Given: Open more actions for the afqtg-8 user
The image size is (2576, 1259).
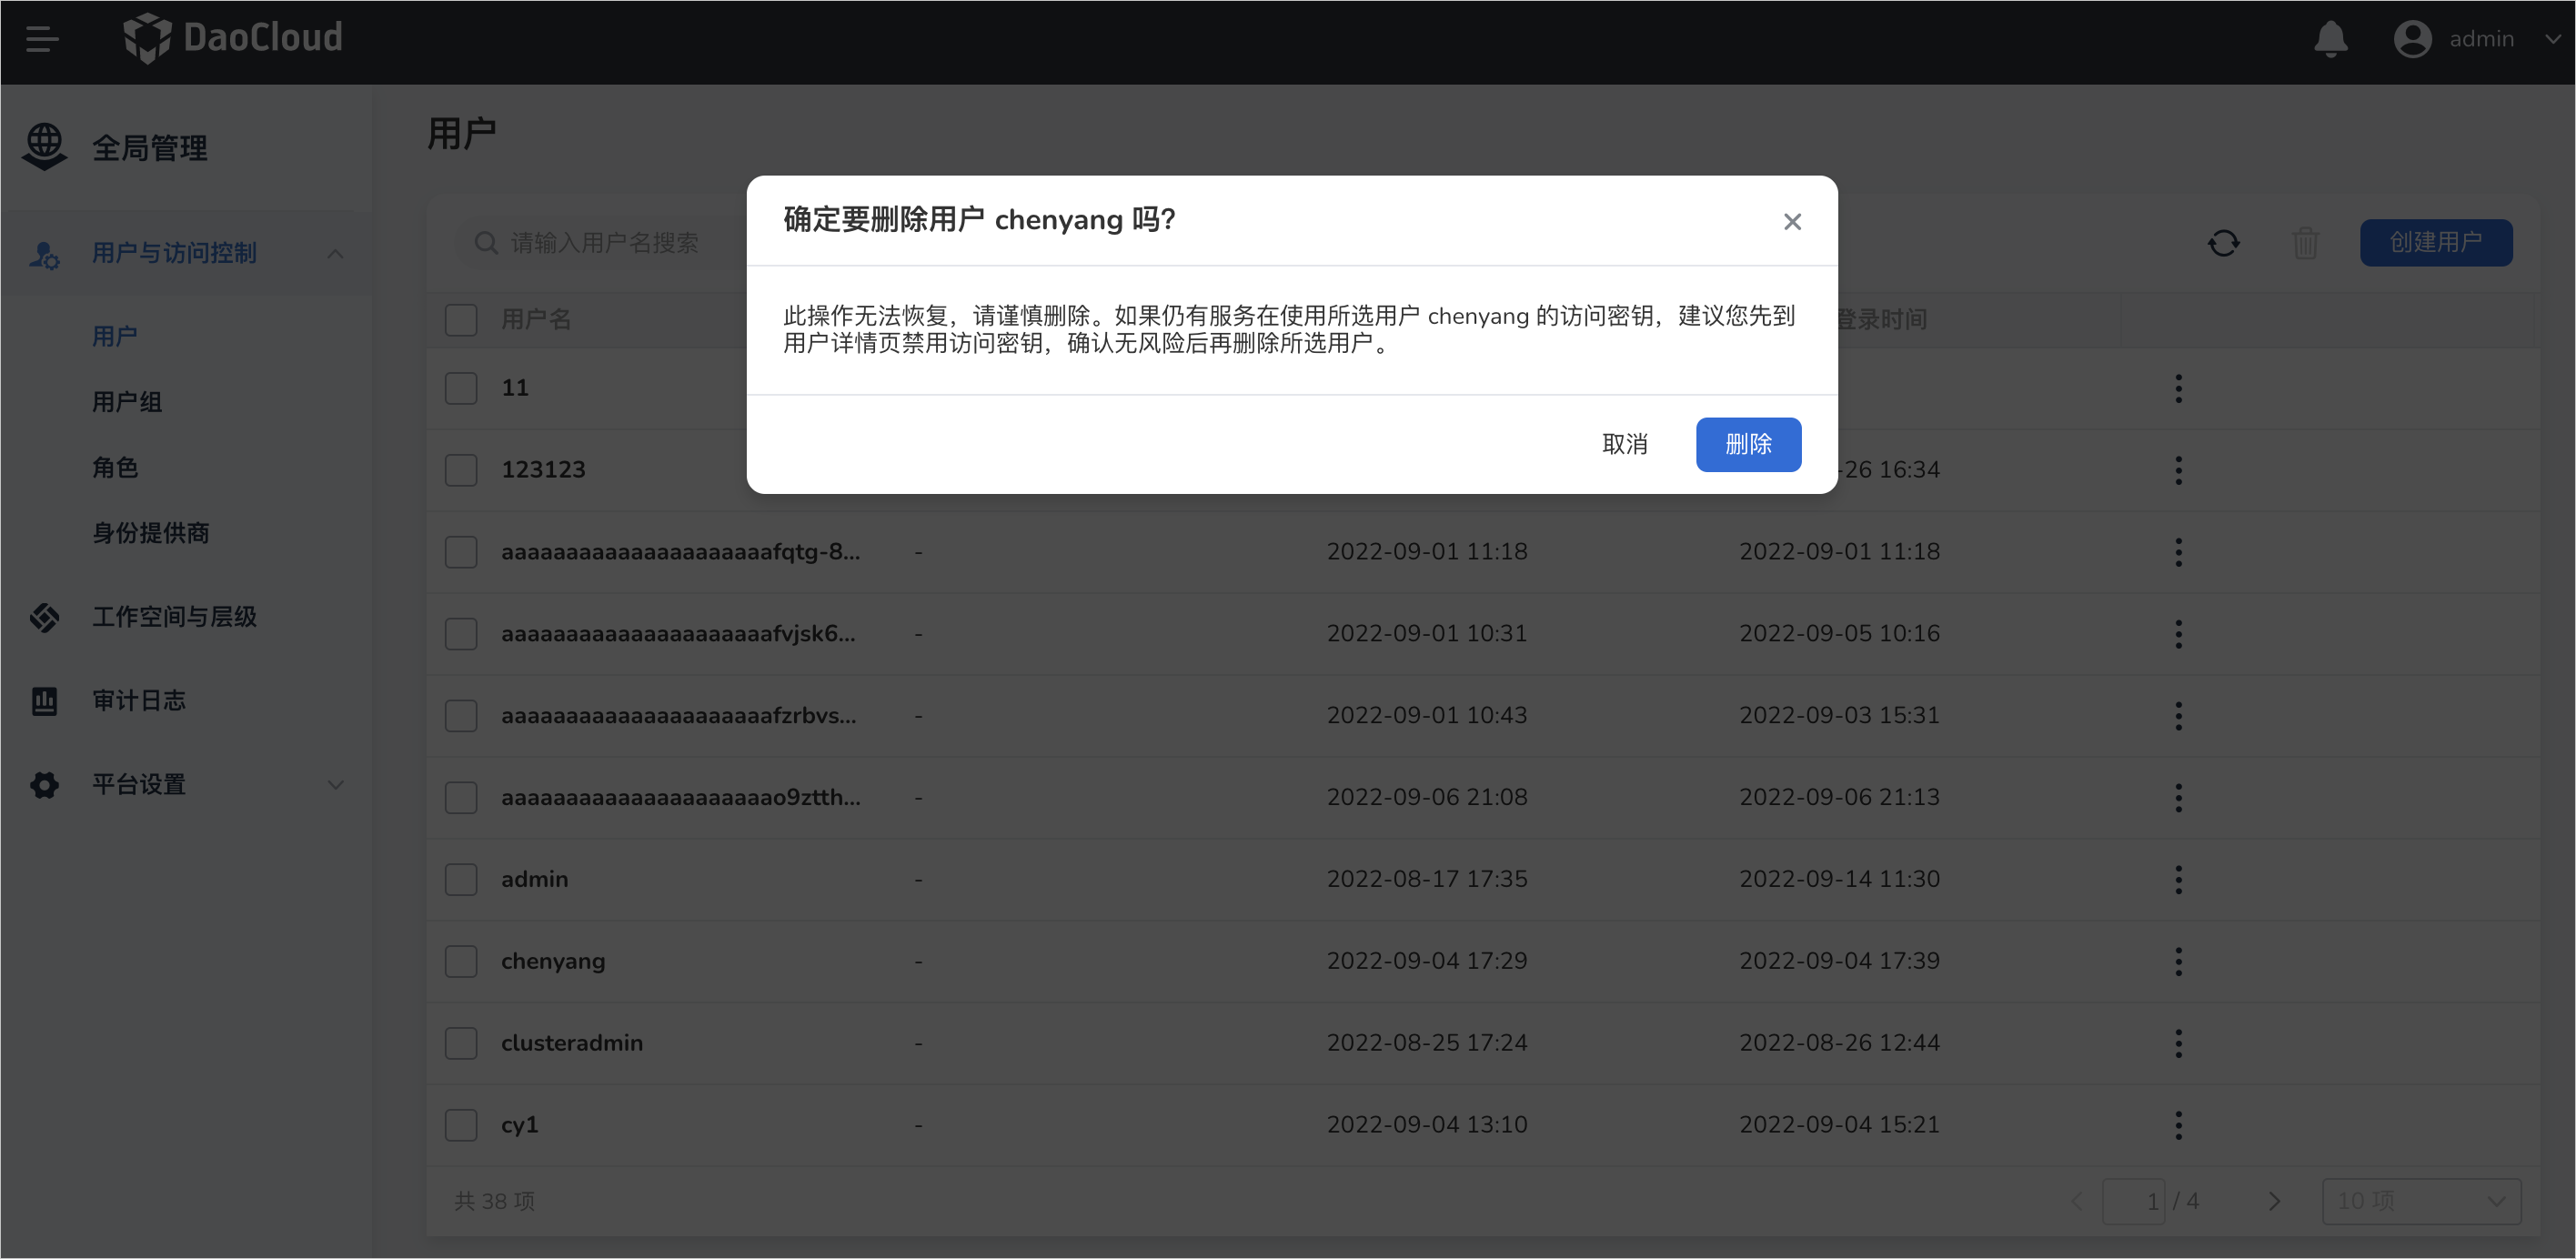Looking at the screenshot, I should coord(2178,552).
